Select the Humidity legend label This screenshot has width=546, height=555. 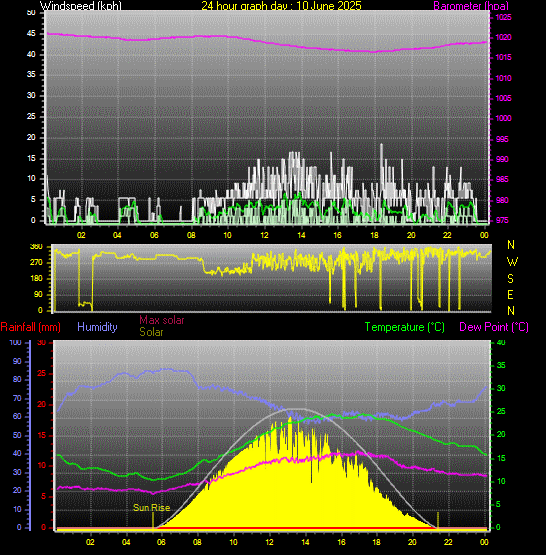(97, 327)
